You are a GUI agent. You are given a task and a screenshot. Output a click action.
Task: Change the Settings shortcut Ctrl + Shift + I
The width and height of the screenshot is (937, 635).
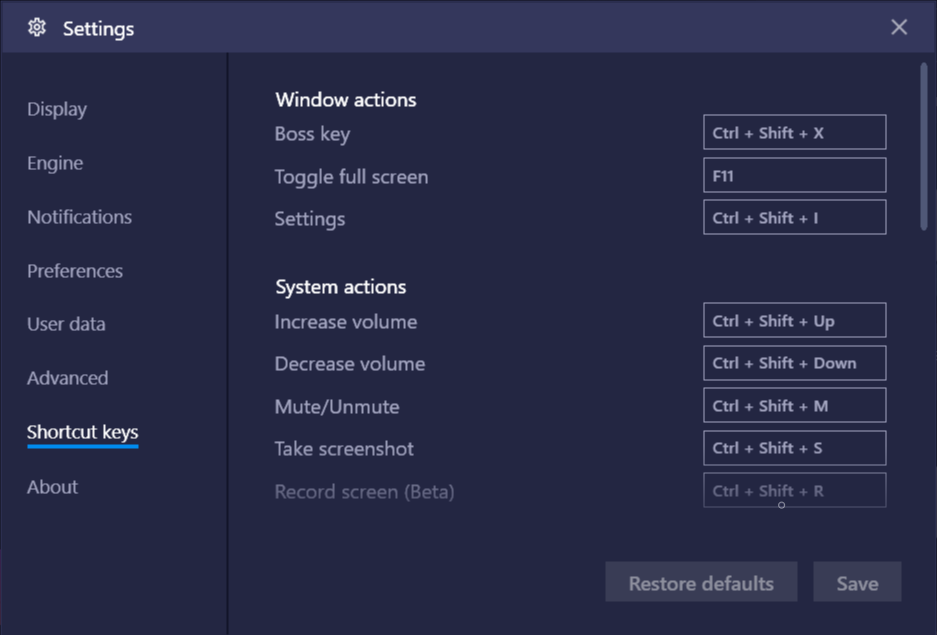point(794,217)
